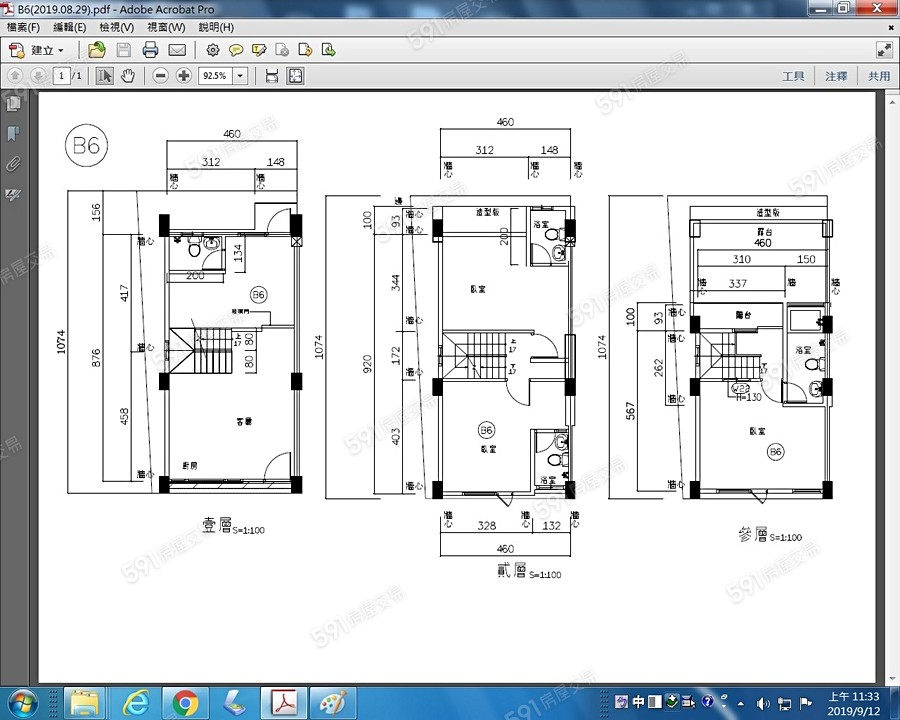Open the 檢視(V) menu
This screenshot has width=900, height=720.
pyautogui.click(x=119, y=27)
